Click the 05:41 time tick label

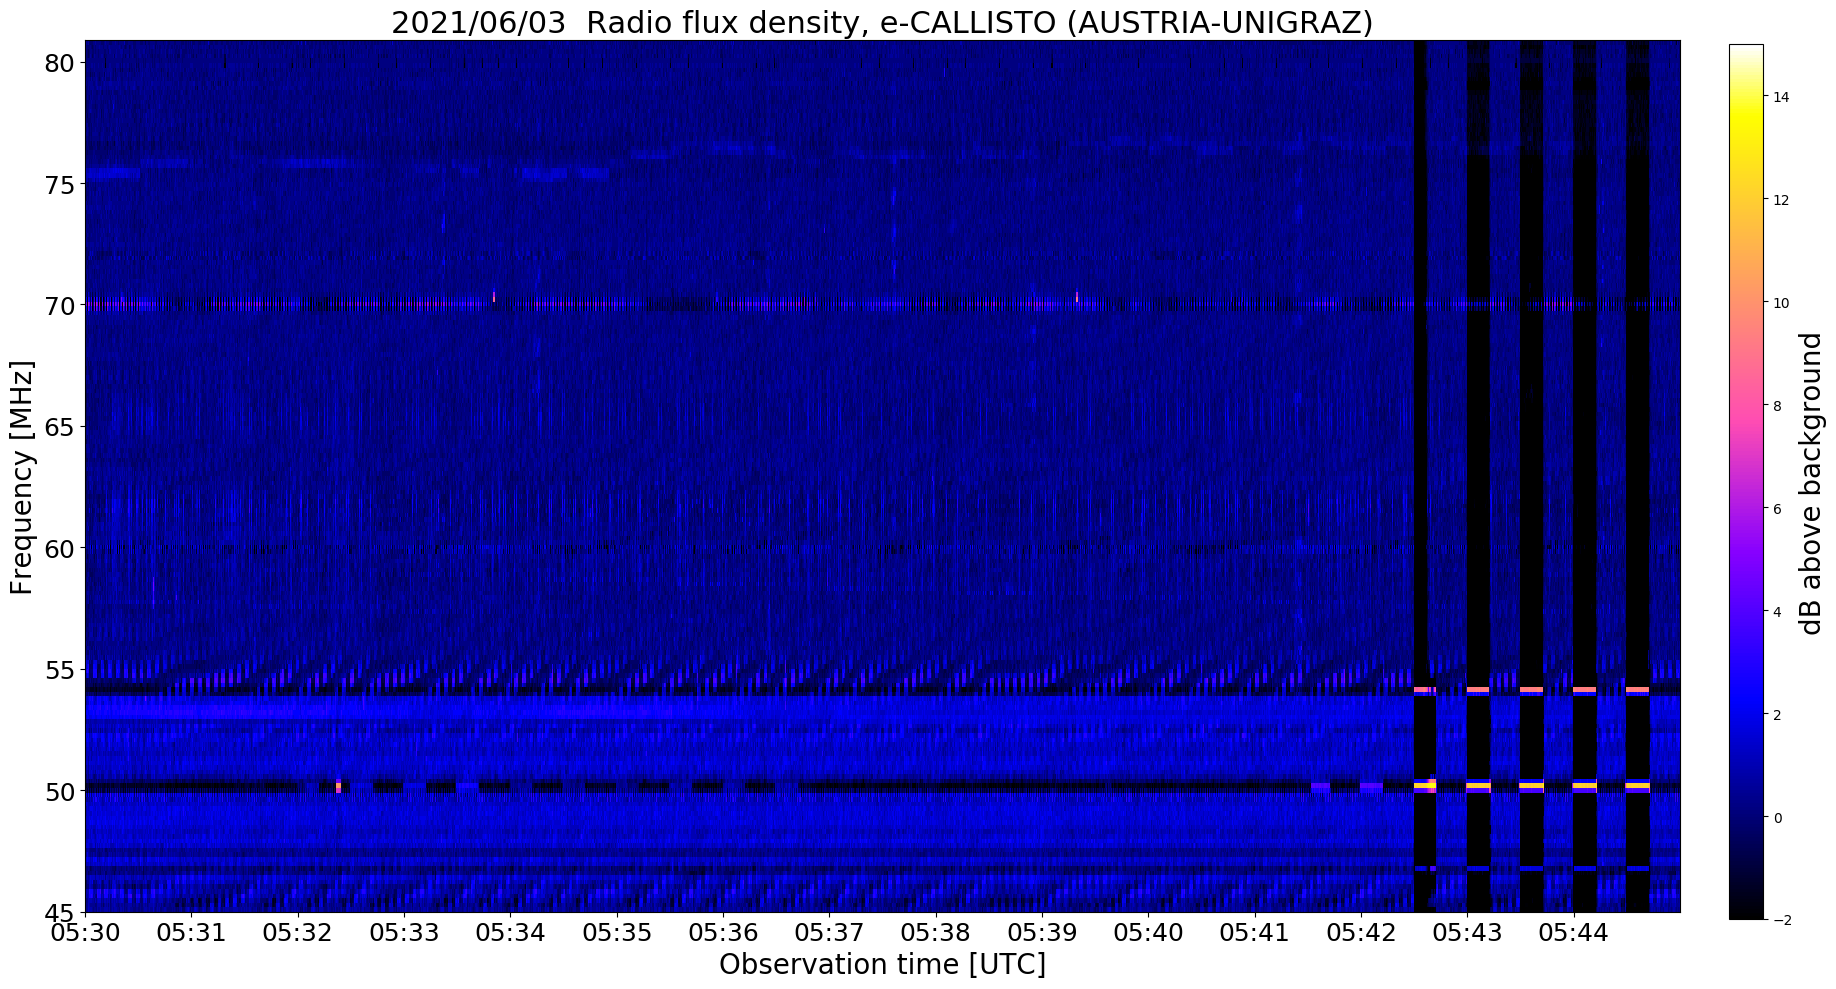(1255, 933)
